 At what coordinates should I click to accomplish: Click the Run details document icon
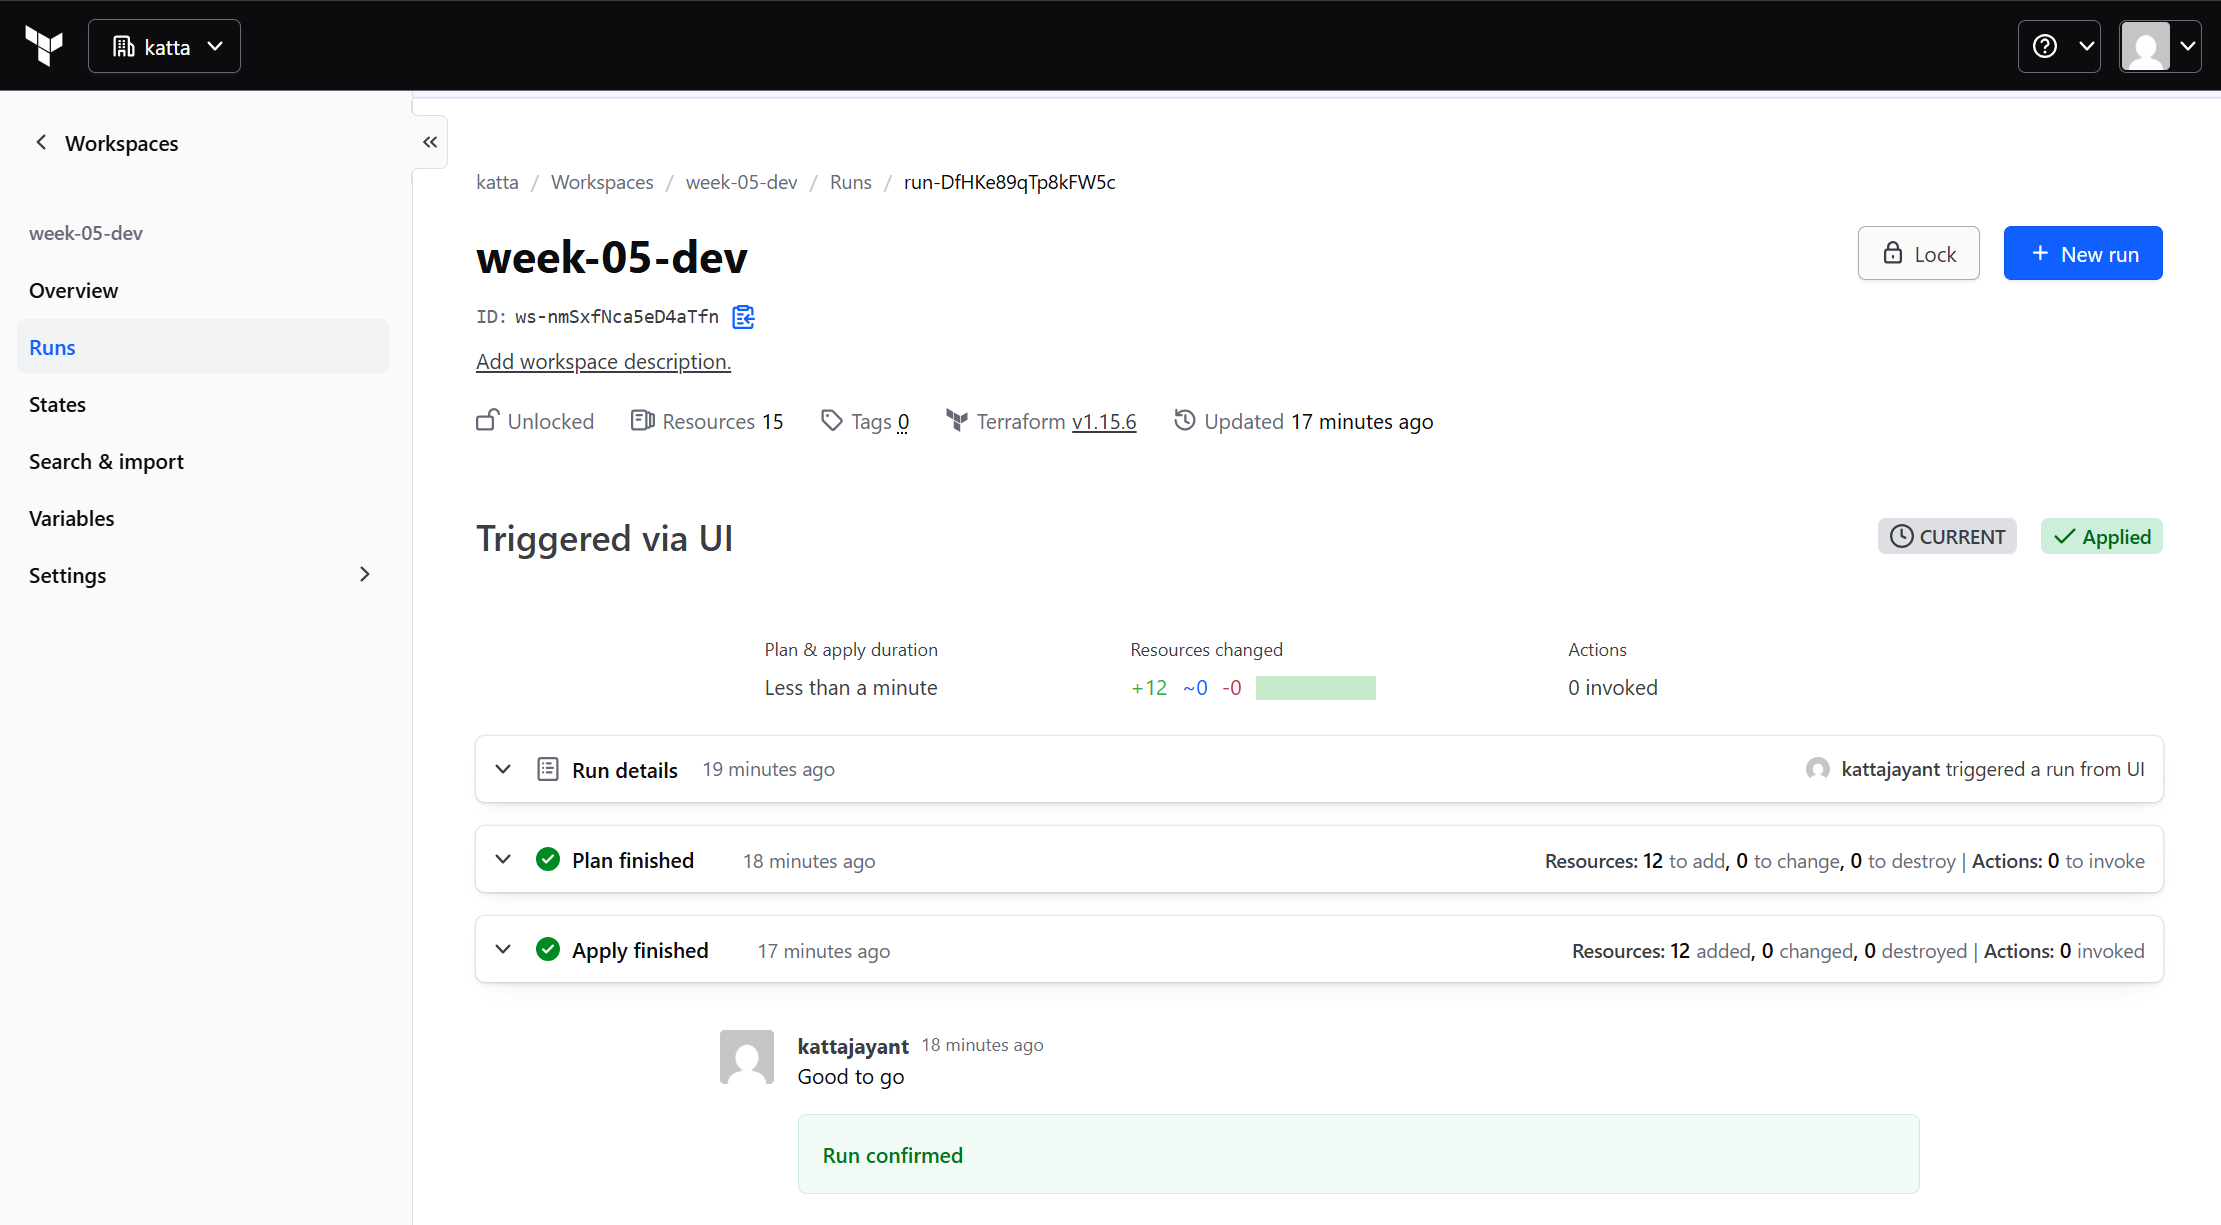coord(548,769)
